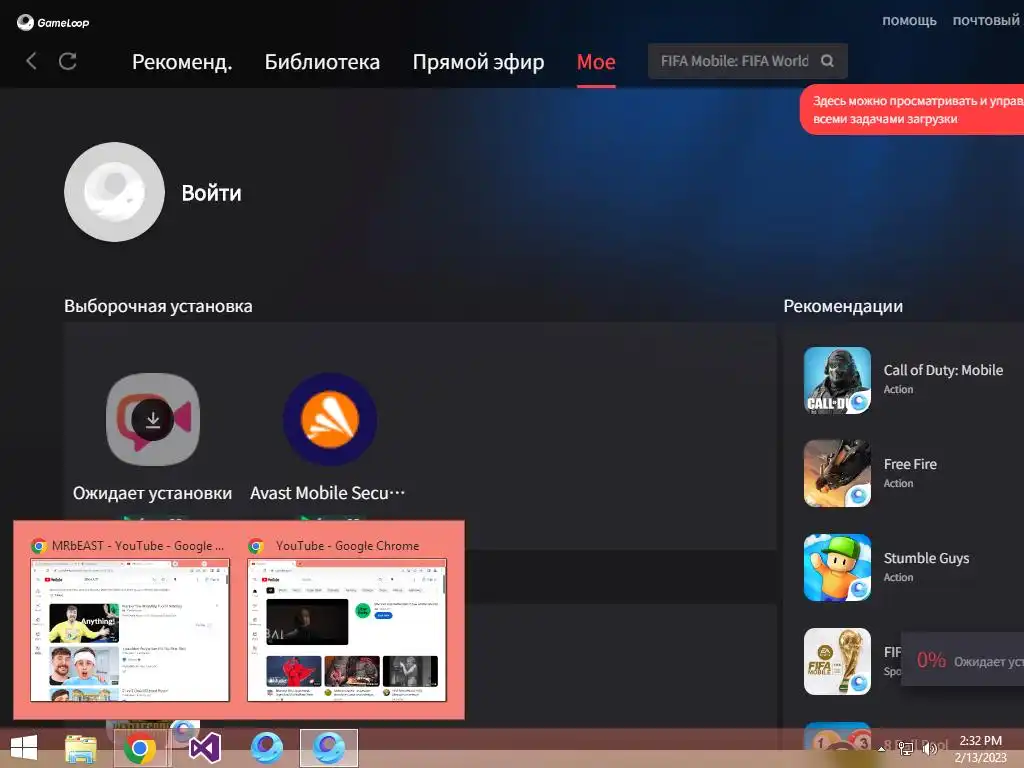Click the Войти login button
The image size is (1024, 768).
click(x=212, y=193)
